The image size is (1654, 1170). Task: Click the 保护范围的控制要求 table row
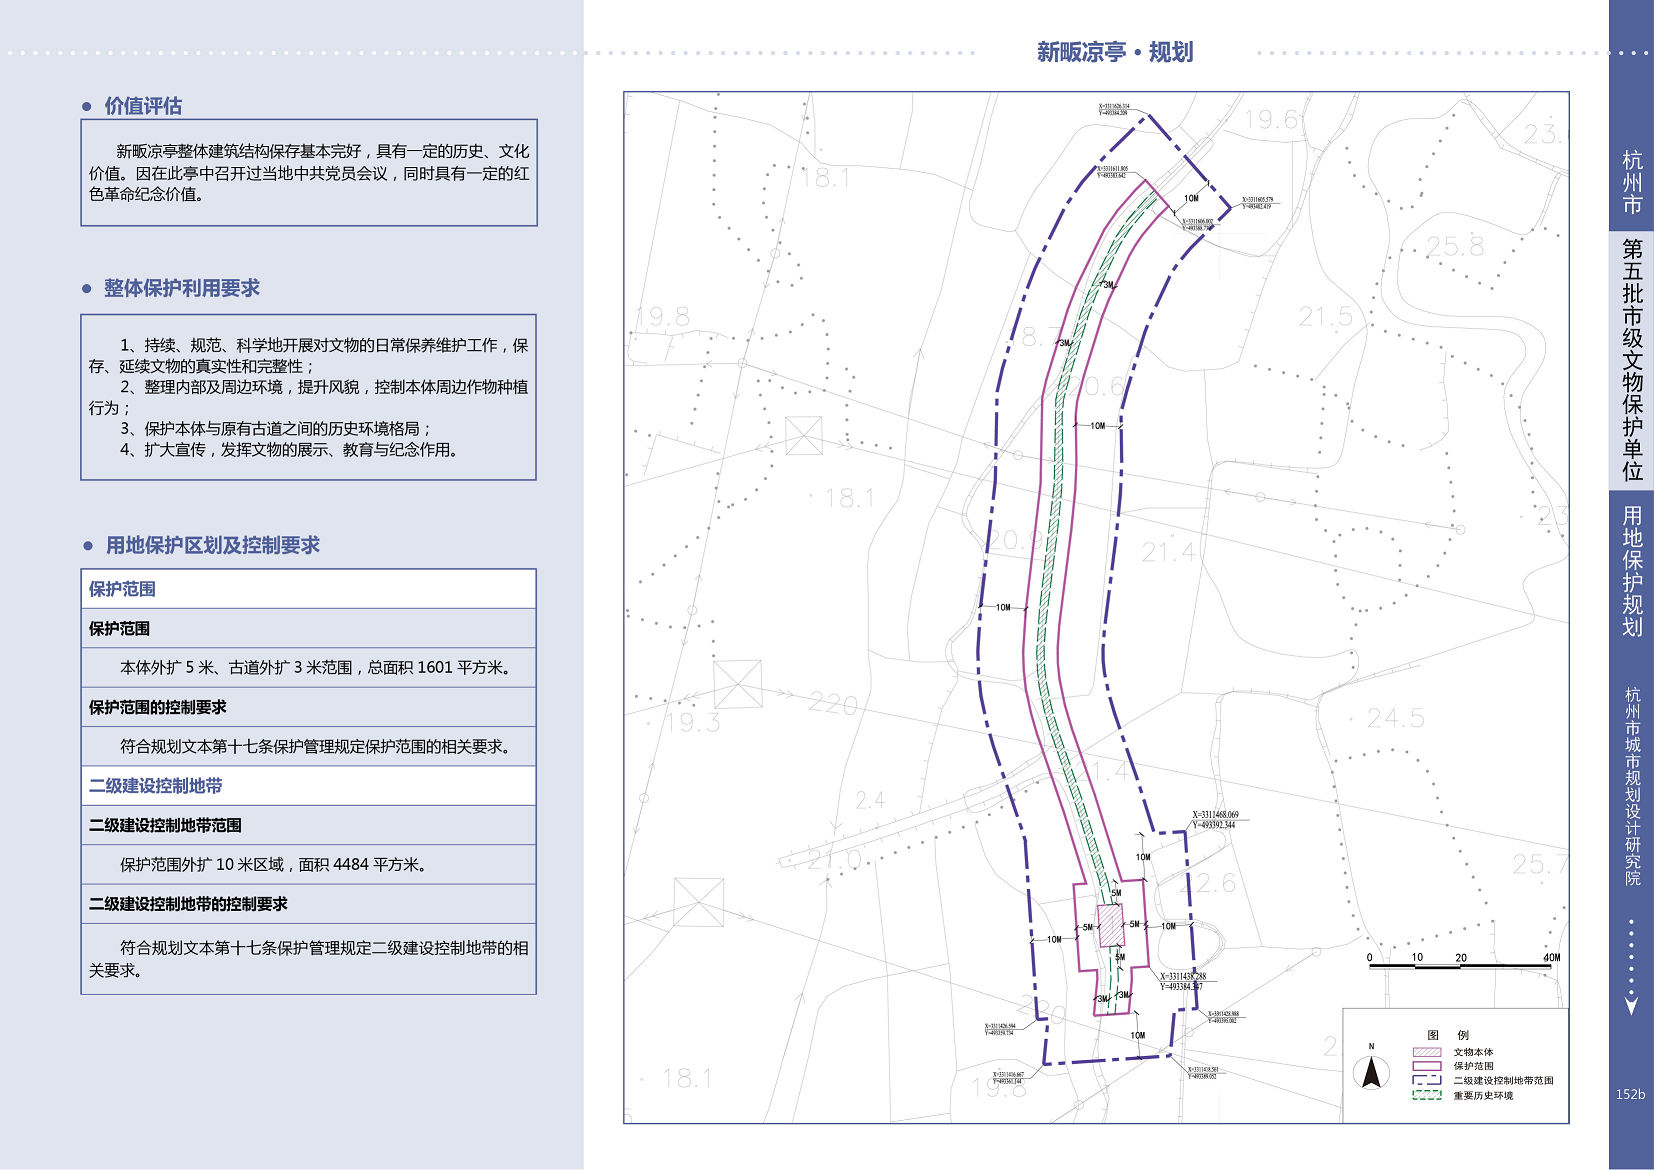coord(308,707)
